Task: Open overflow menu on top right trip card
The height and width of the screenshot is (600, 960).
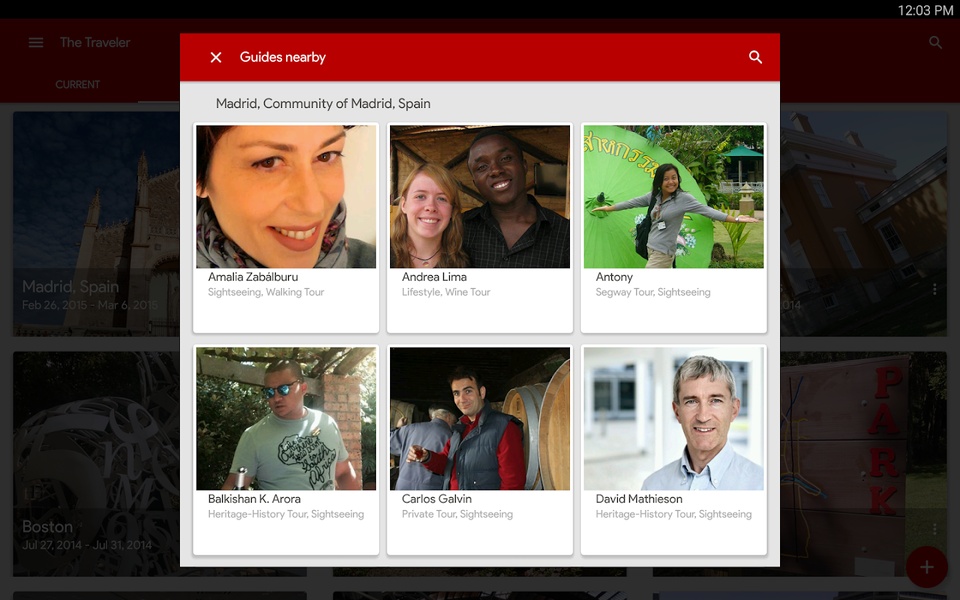Action: coord(934,289)
